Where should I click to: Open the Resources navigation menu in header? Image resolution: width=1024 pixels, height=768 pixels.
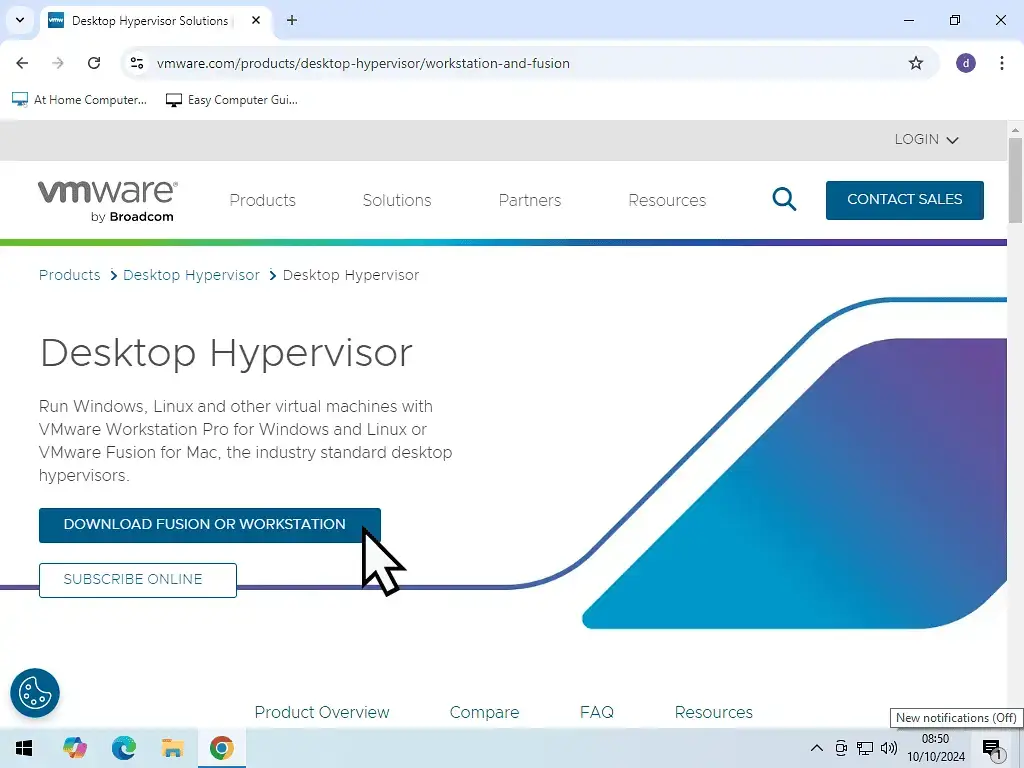667,200
